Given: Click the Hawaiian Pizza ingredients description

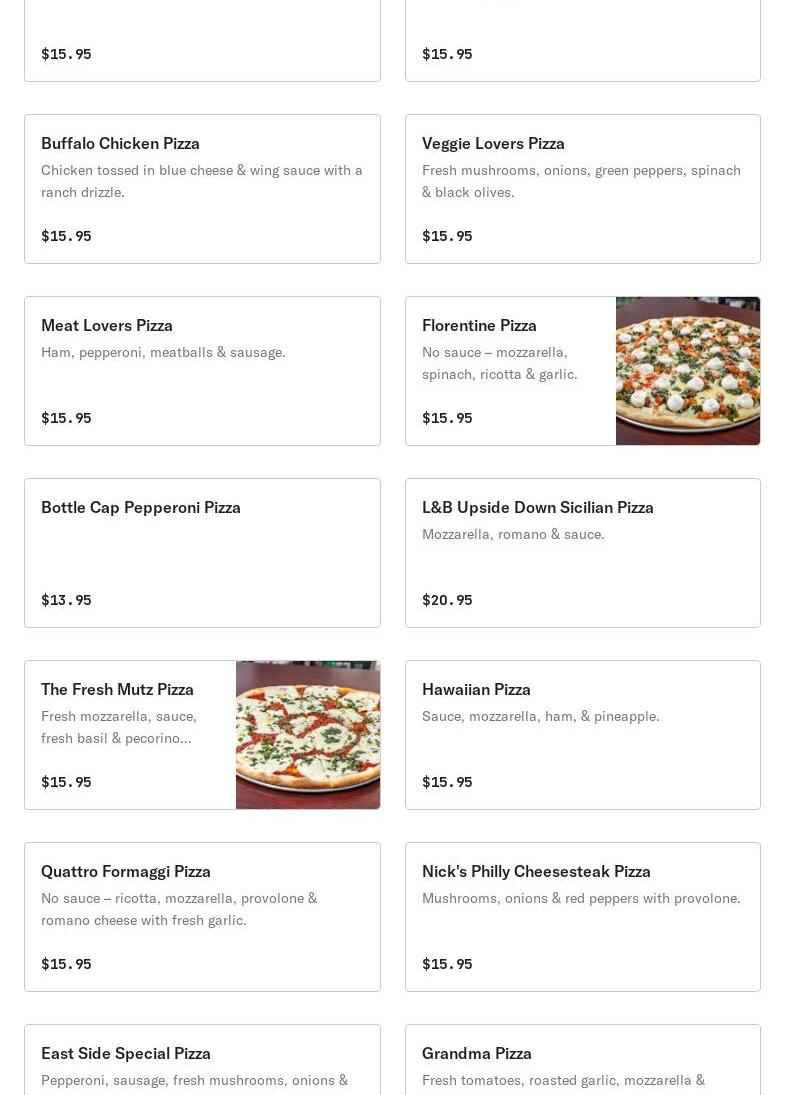Looking at the screenshot, I should (540, 716).
